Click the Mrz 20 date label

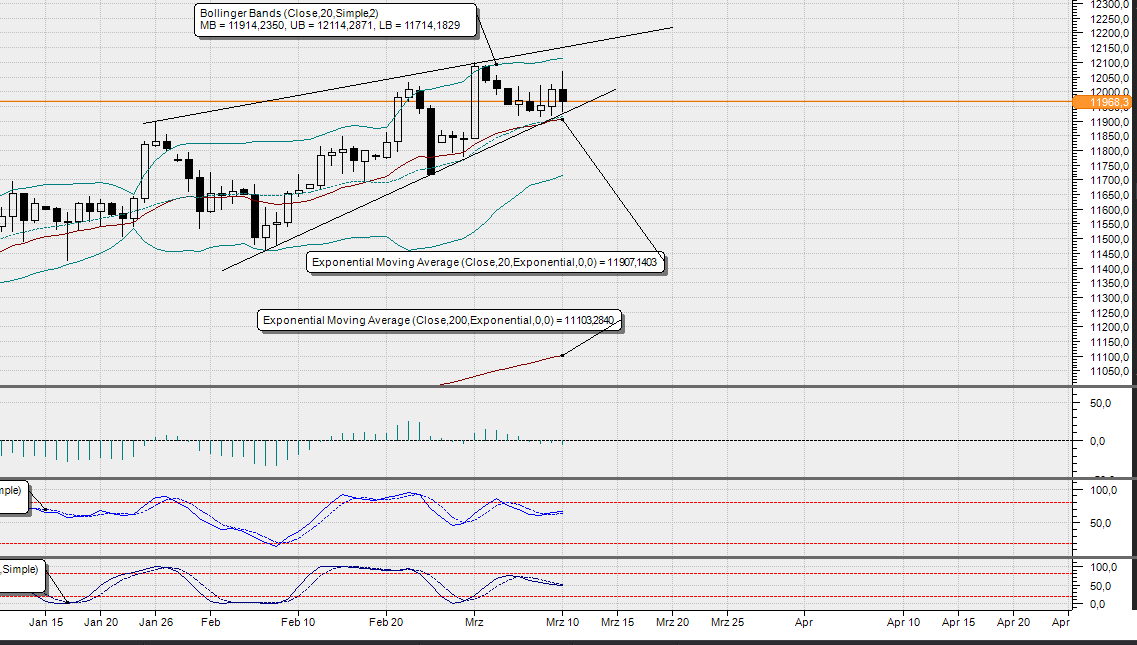(673, 622)
